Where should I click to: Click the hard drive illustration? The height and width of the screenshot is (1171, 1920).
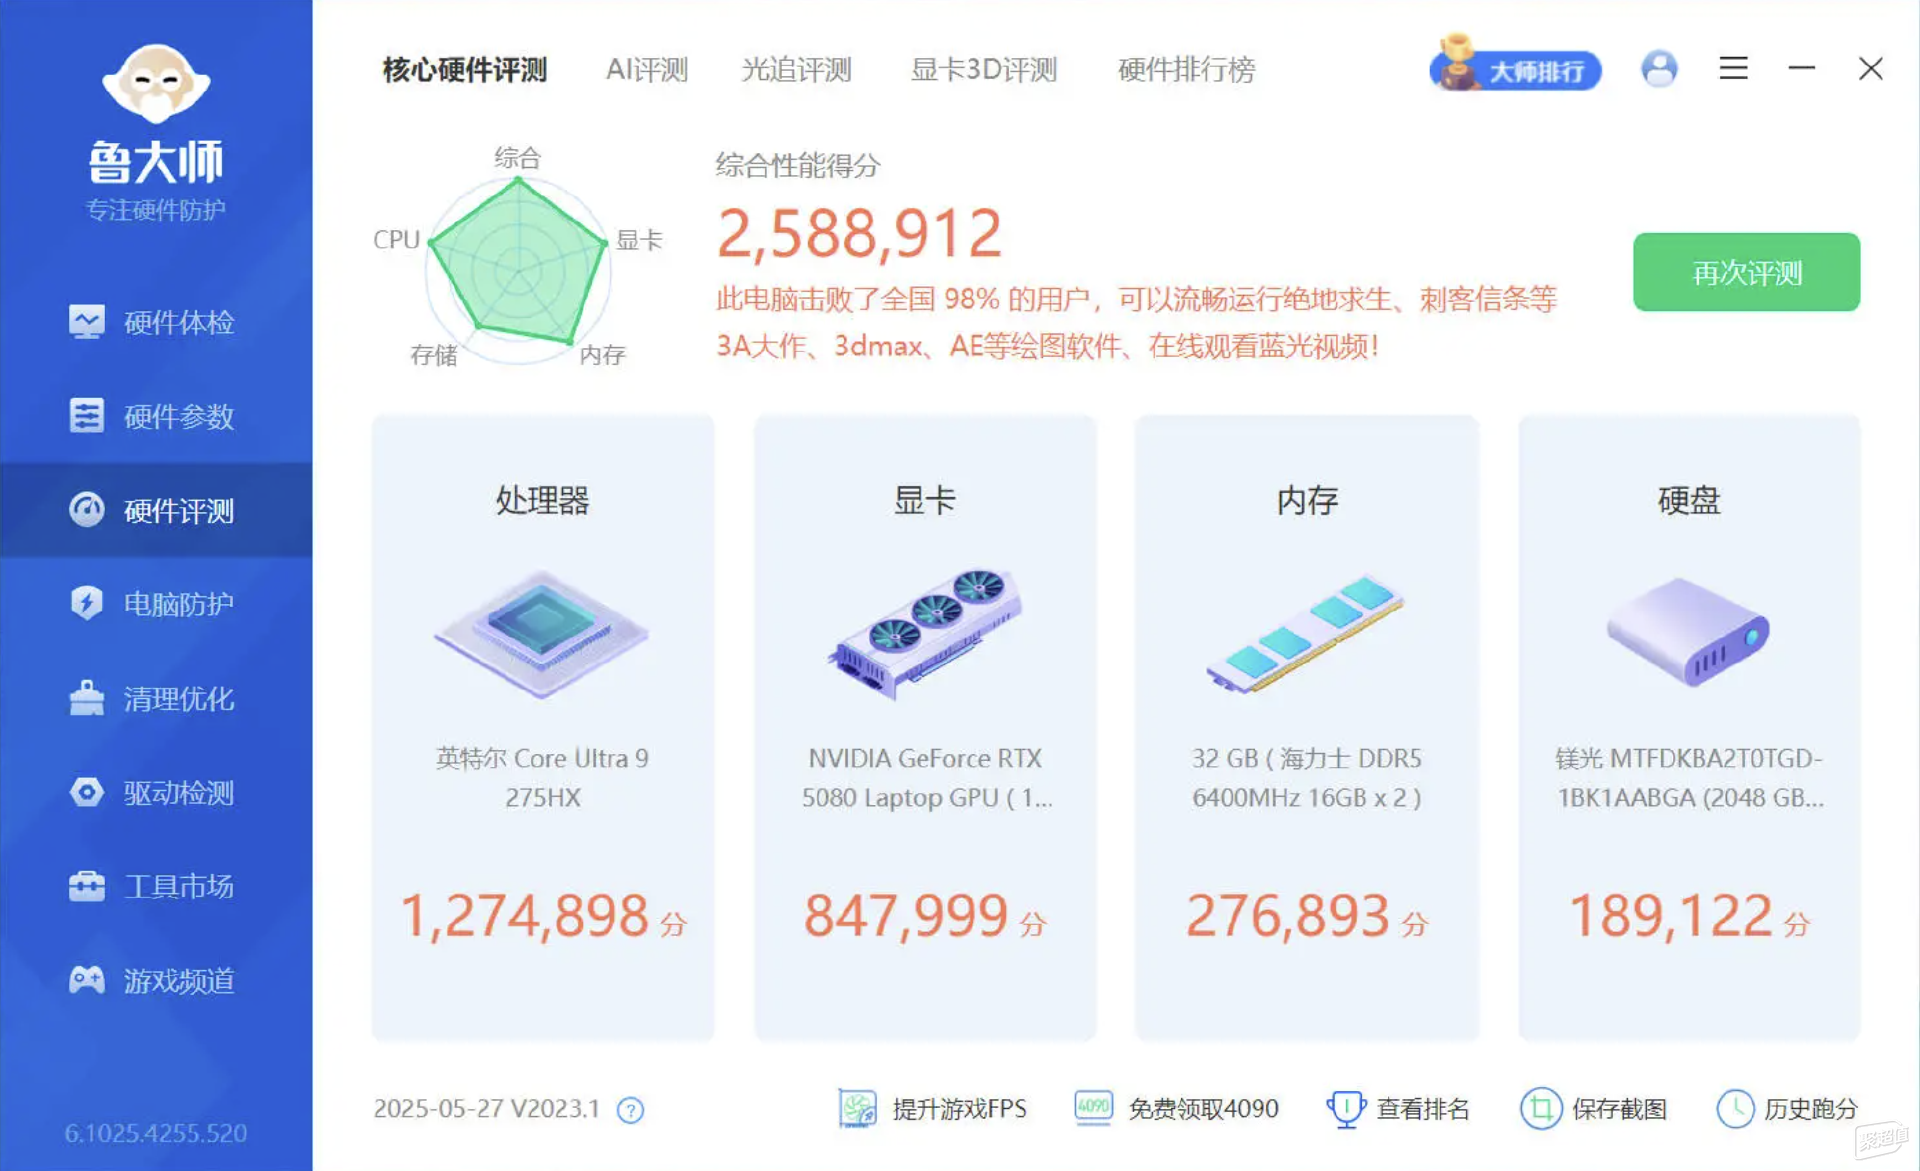pos(1688,632)
